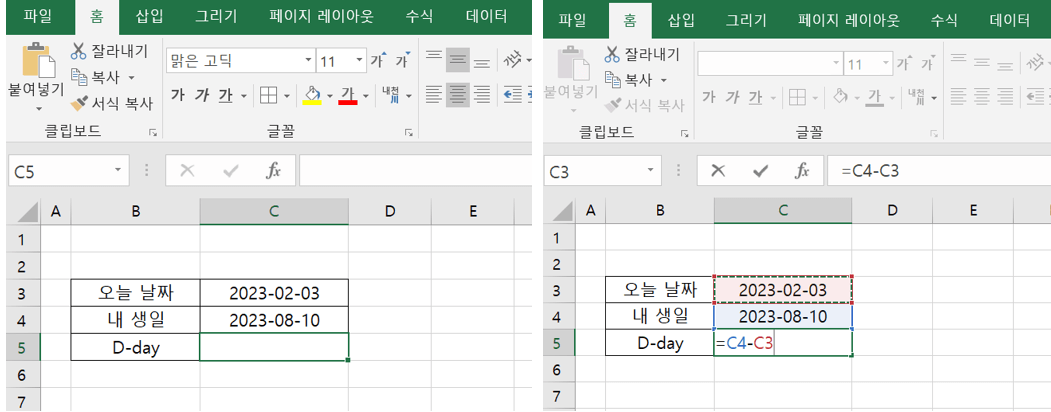Viewport: 1051px width, 412px height.
Task: Select row 5 header in left window
Action: [23, 348]
